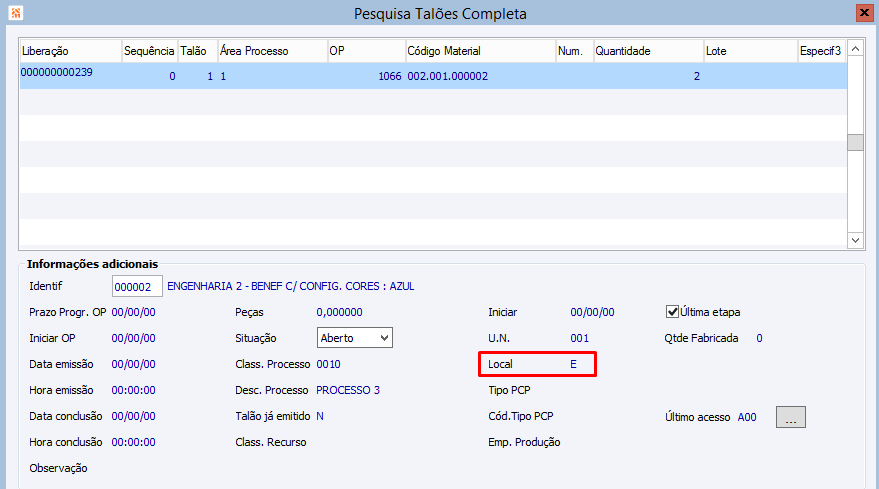This screenshot has height=489, width=879.
Task: Click the Lote column header
Action: click(751, 51)
